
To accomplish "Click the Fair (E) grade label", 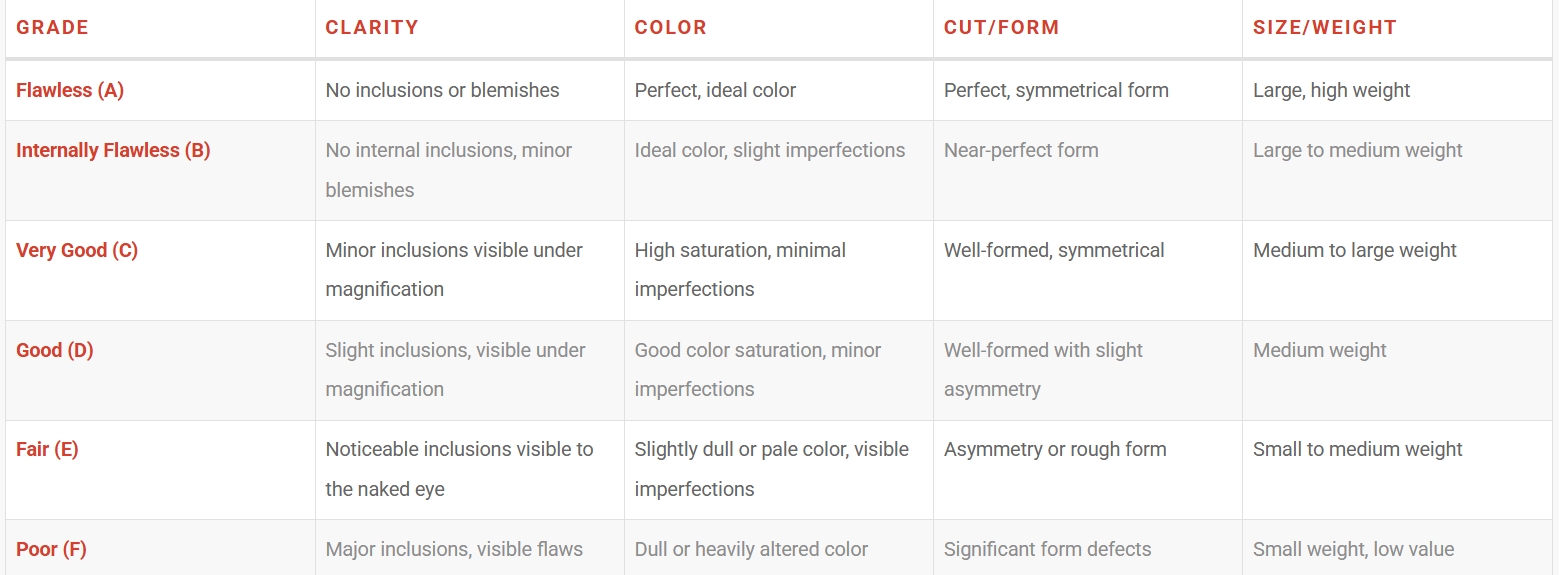I will tap(47, 449).
